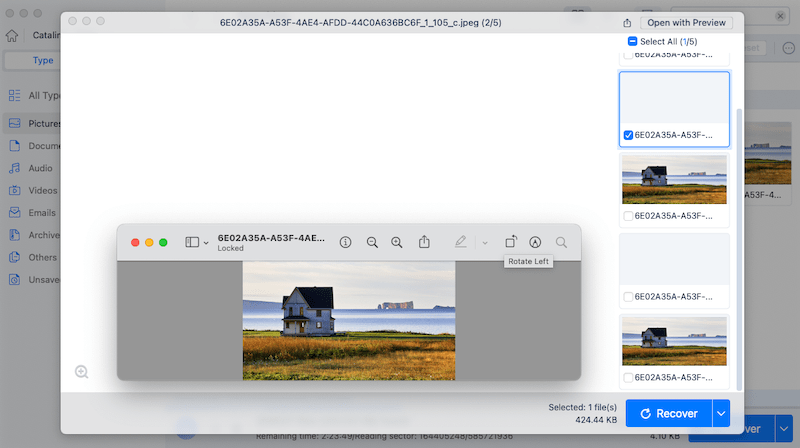Select the first house photo thumbnail
The height and width of the screenshot is (448, 800).
pyautogui.click(x=674, y=179)
